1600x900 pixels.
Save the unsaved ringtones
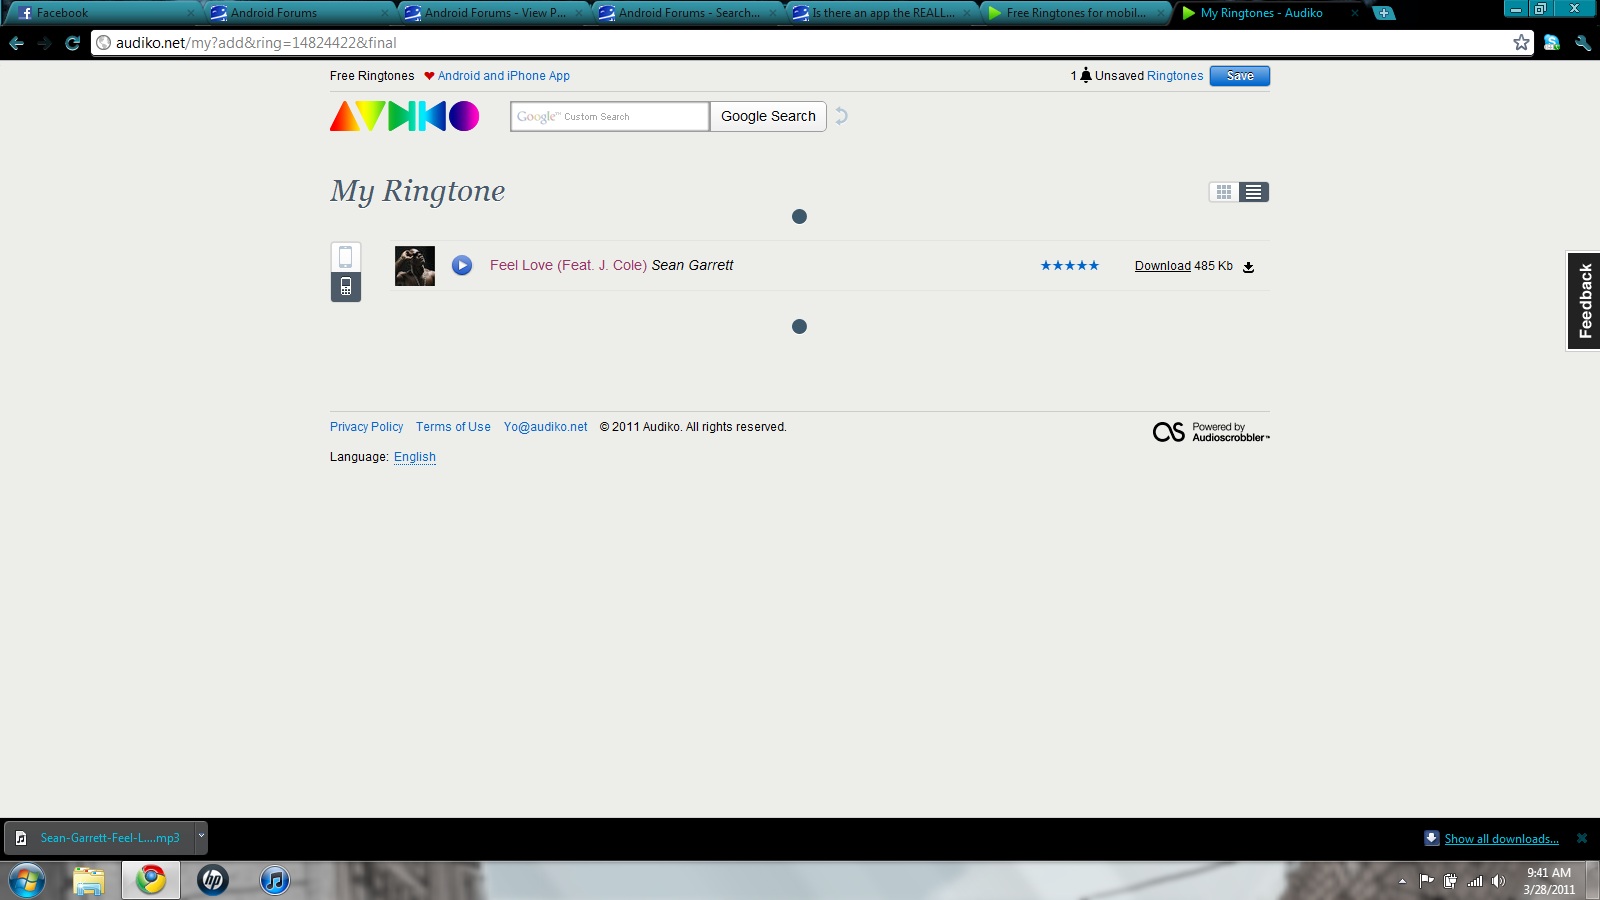(x=1240, y=76)
